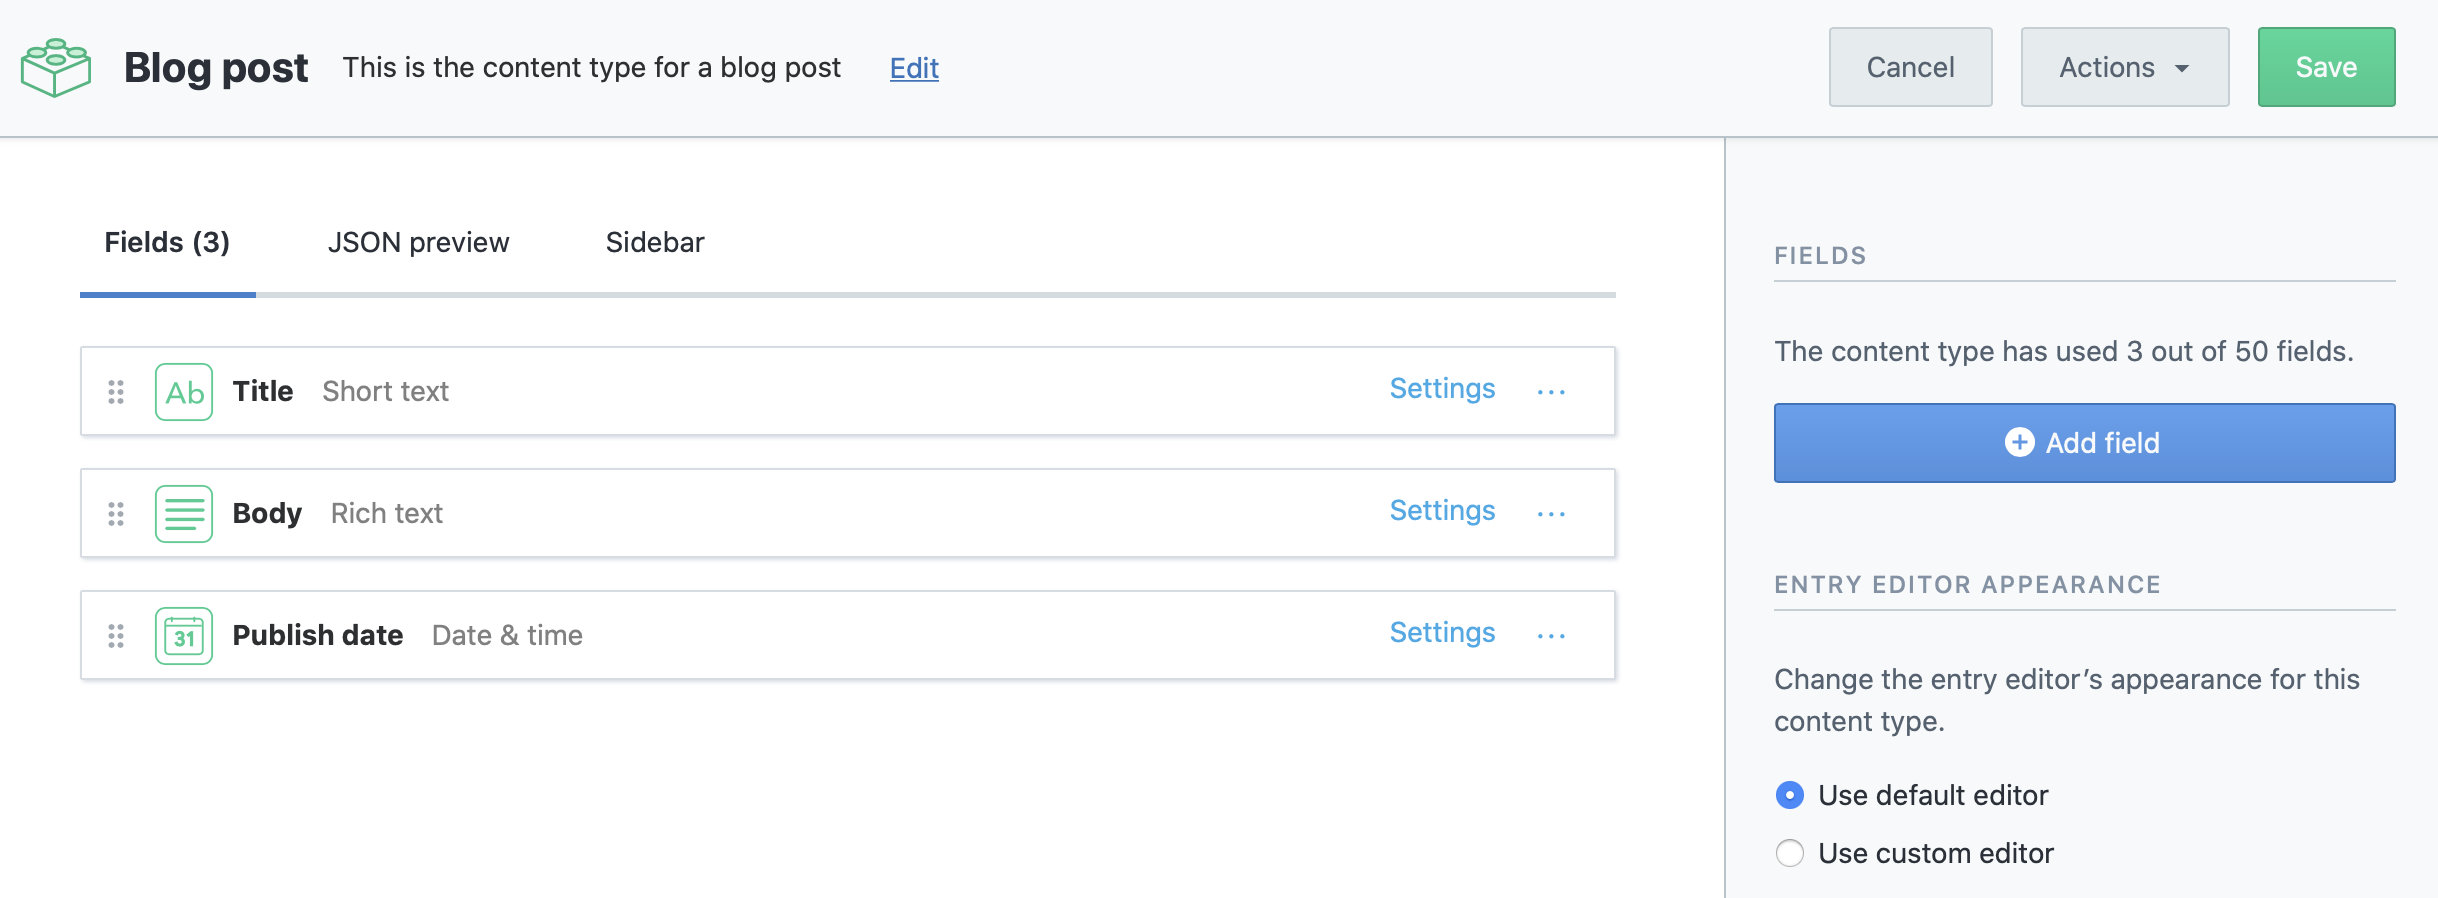The image size is (2438, 898).
Task: Open Settings for the Publish date field
Action: (x=1442, y=633)
